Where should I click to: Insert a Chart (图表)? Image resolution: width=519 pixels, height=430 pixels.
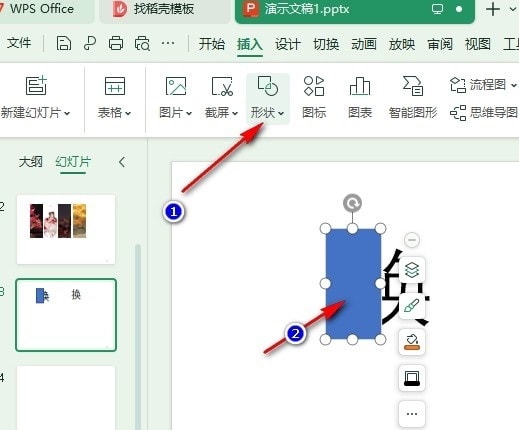[360, 97]
